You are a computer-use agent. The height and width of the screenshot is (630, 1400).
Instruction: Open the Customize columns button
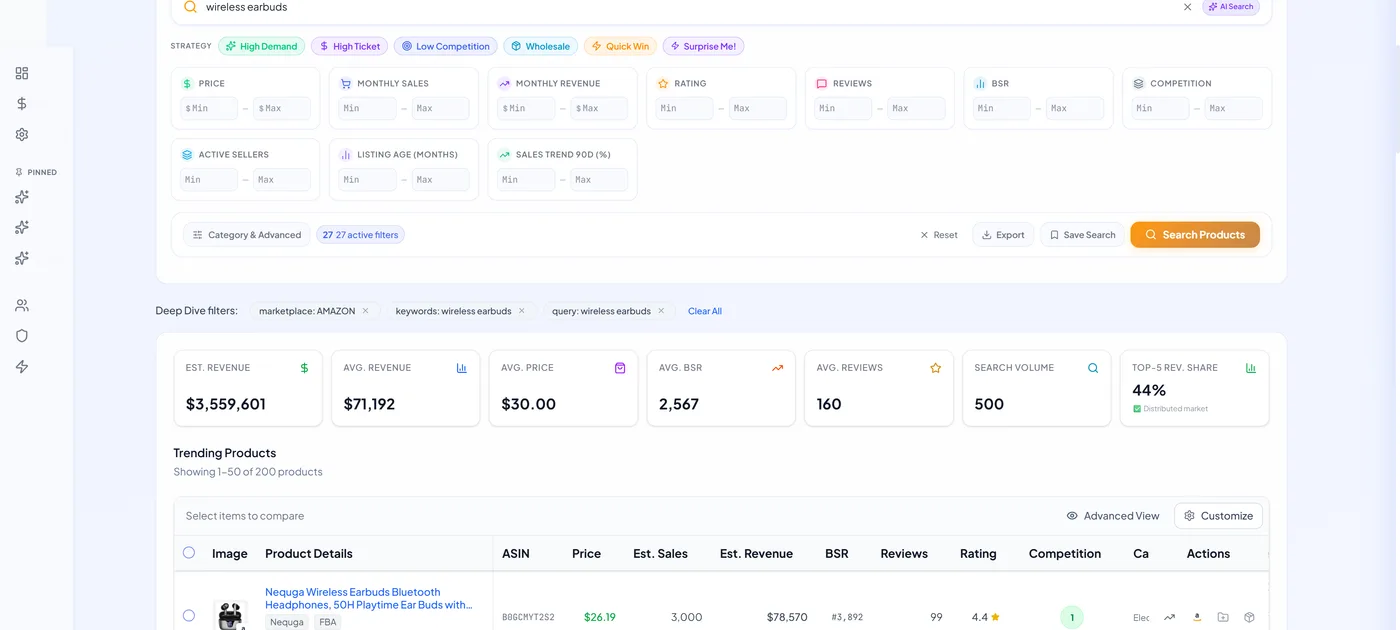1218,516
